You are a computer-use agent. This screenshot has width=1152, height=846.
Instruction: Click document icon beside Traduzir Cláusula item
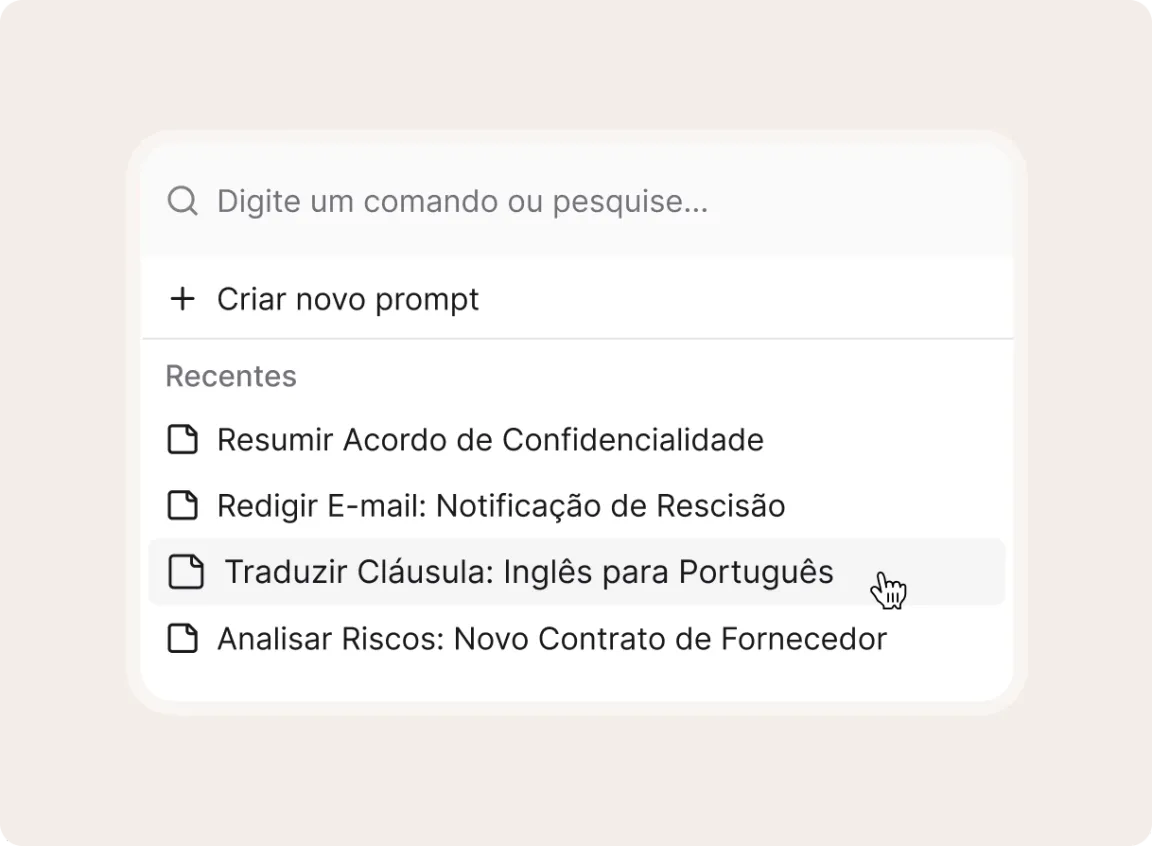click(x=186, y=572)
